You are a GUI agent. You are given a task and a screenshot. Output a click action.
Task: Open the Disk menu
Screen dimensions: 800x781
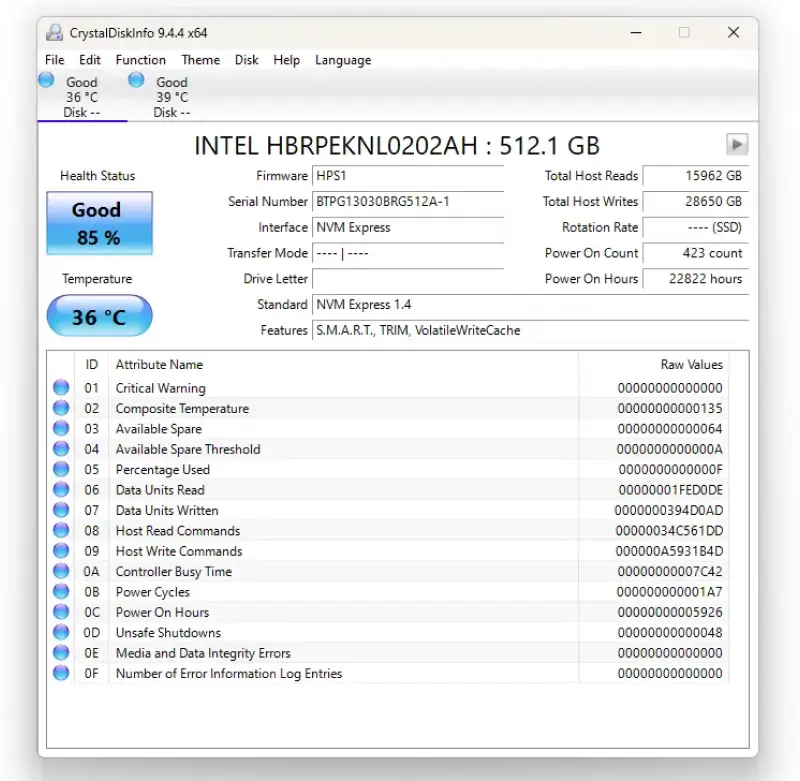246,60
